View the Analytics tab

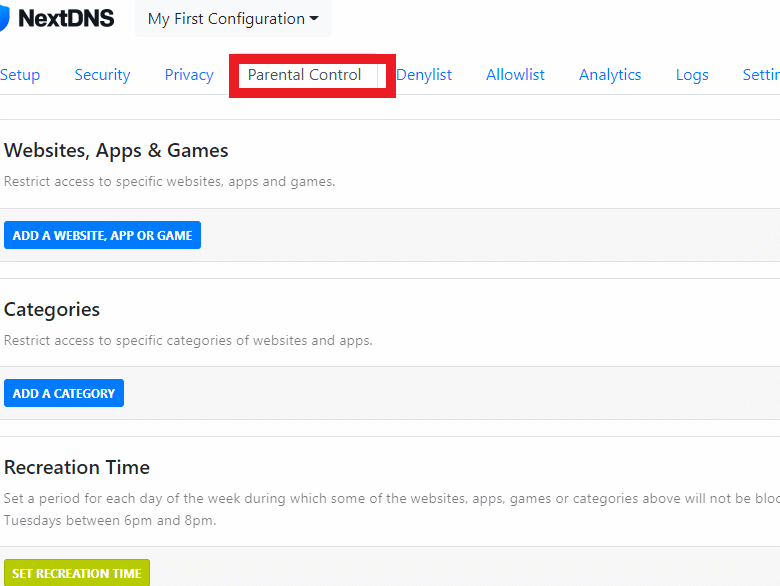coord(610,75)
